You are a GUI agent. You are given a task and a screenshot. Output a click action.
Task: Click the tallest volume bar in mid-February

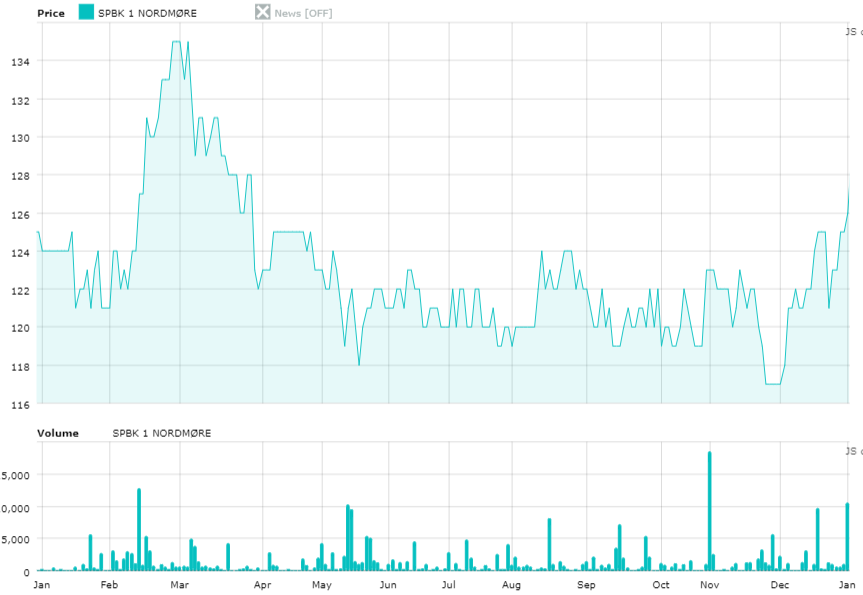(x=139, y=530)
